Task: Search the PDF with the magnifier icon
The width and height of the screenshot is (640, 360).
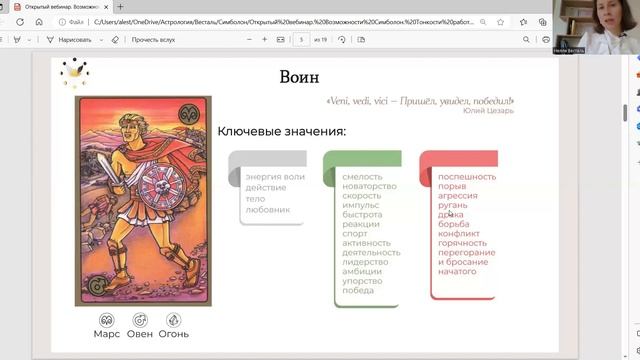Action: [x=526, y=40]
